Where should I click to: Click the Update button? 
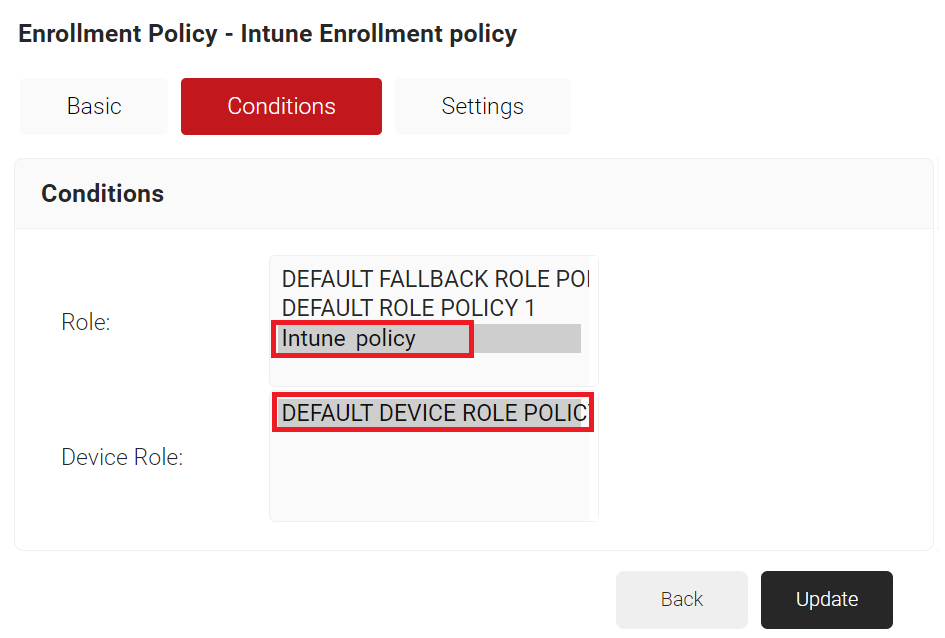(826, 599)
